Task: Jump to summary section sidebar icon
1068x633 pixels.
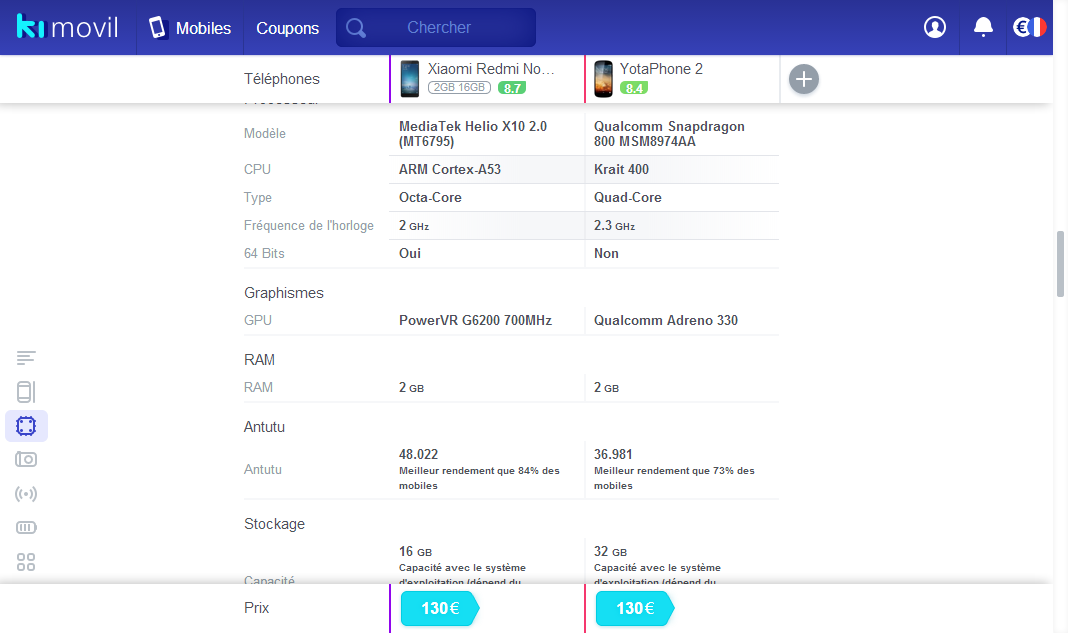Action: [x=26, y=358]
